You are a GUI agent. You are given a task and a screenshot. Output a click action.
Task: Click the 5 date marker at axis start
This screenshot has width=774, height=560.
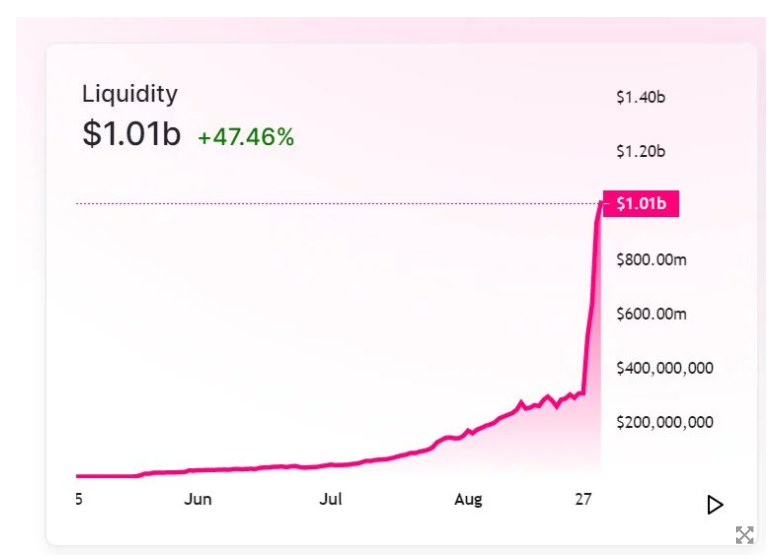click(79, 499)
